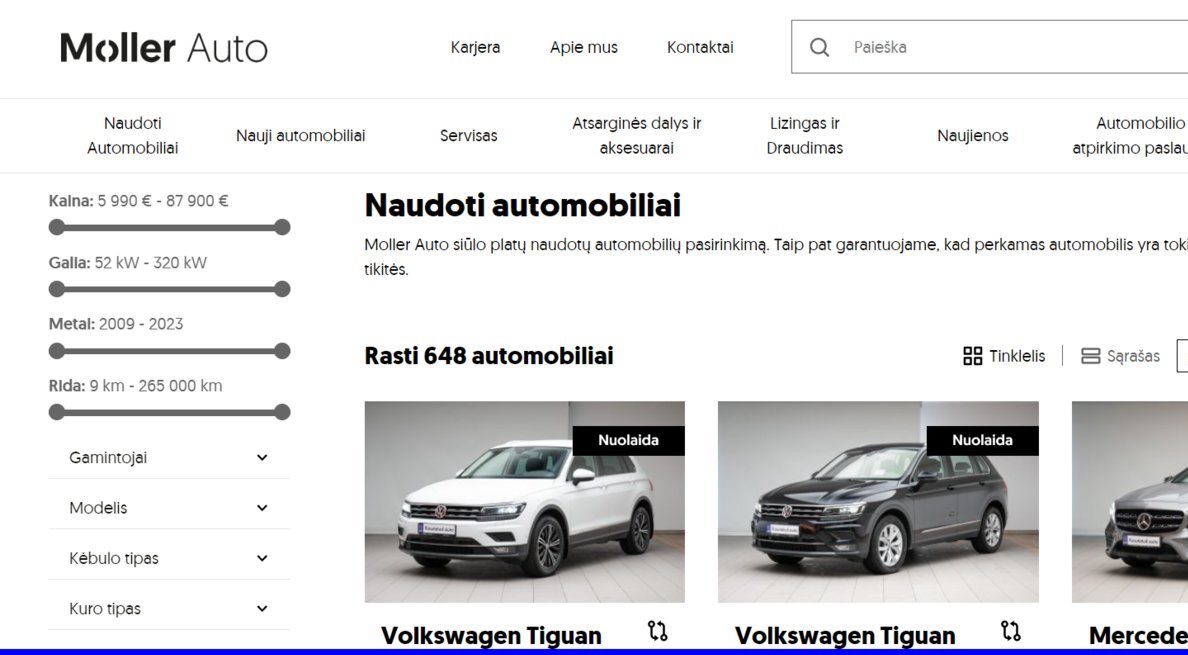This screenshot has width=1188, height=655.
Task: Expand the Gamintojai filter dropdown
Action: coord(169,457)
